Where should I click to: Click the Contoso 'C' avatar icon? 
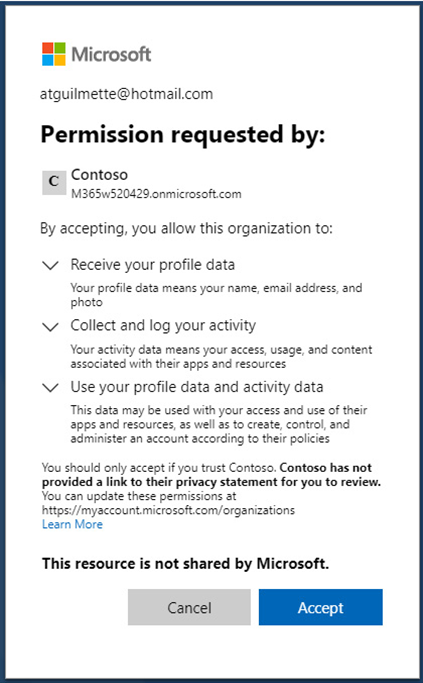(54, 182)
